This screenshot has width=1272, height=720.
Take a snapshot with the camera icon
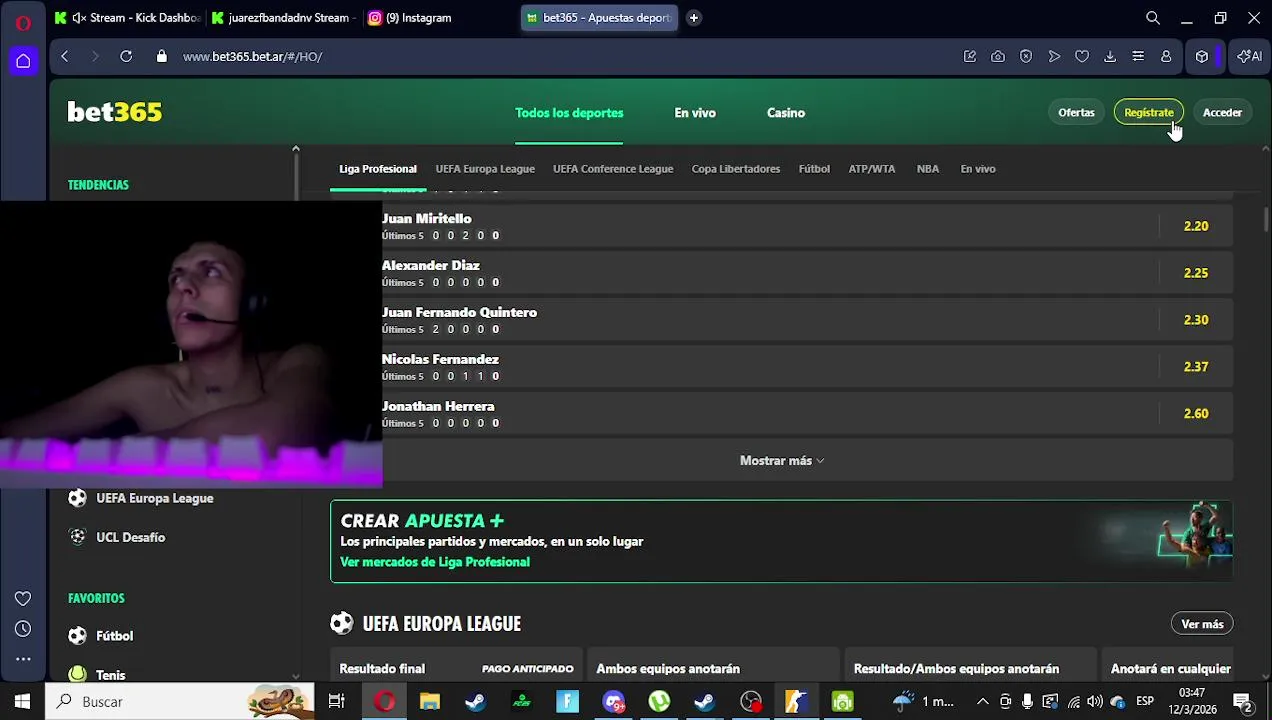(x=998, y=57)
